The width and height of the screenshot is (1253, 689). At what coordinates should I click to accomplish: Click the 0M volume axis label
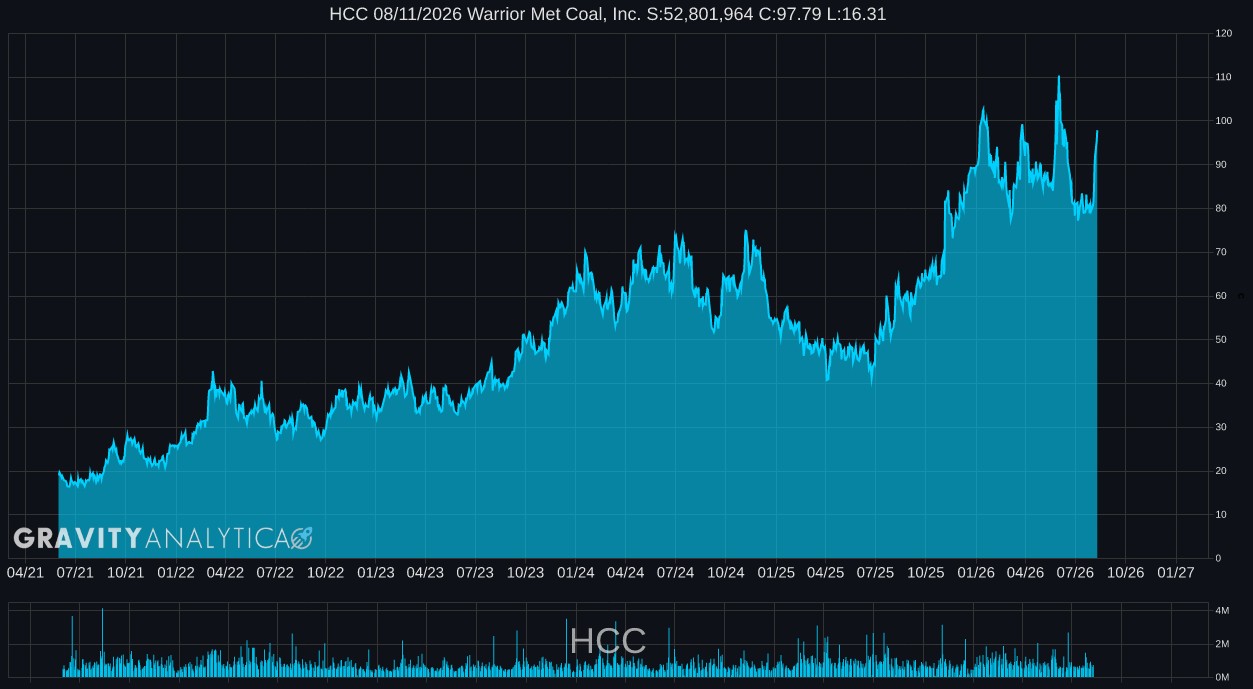point(1222,677)
